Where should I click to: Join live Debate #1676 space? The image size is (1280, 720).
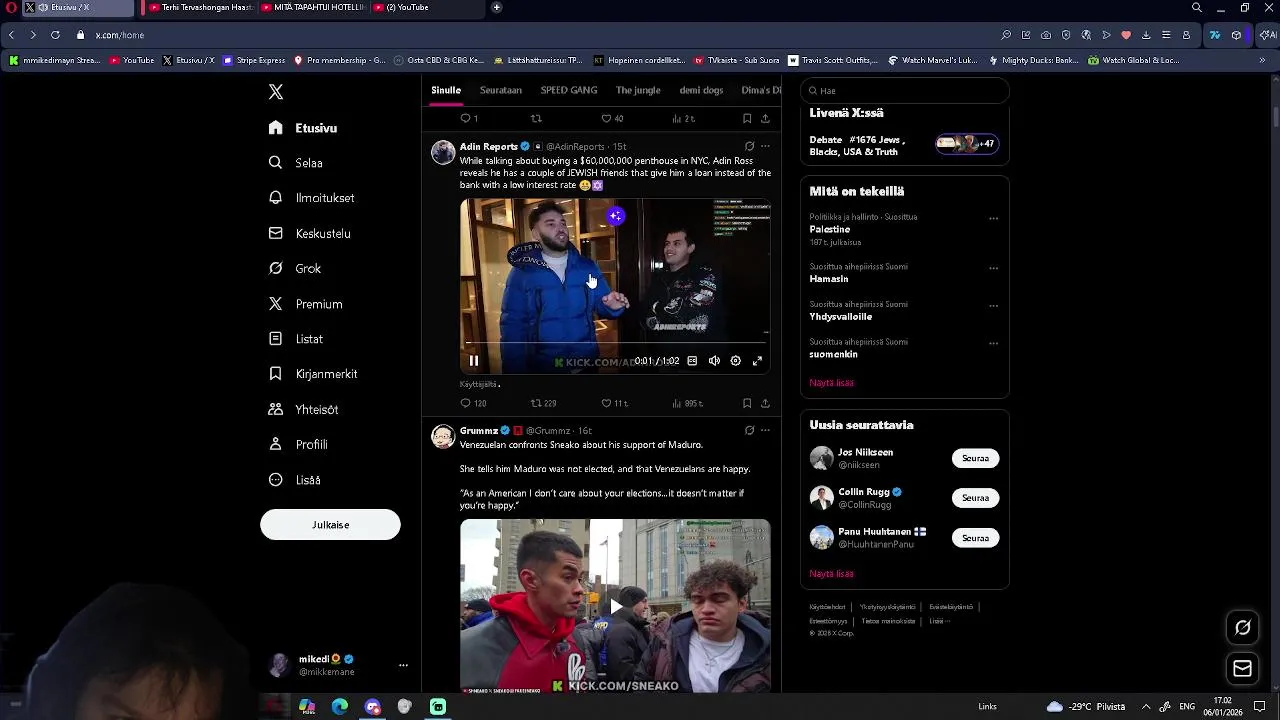click(x=904, y=146)
